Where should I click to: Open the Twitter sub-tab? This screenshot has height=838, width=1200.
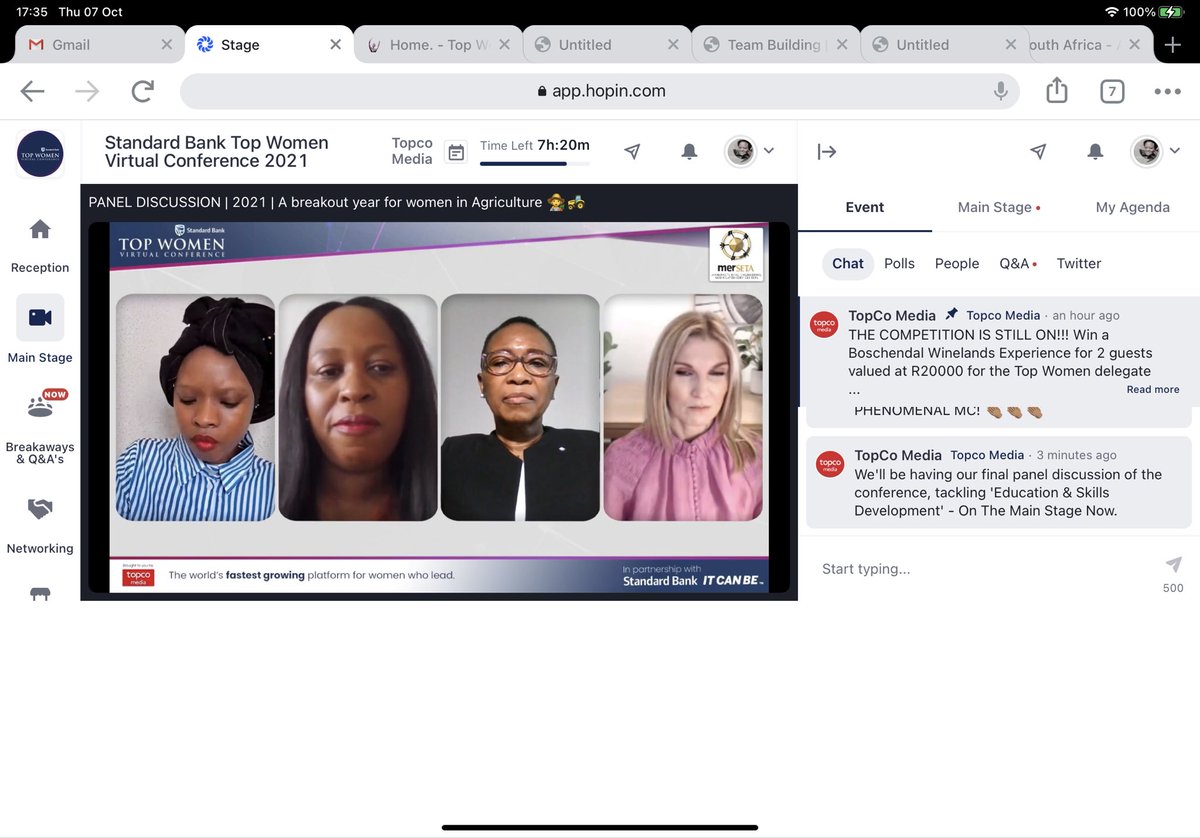click(1079, 263)
